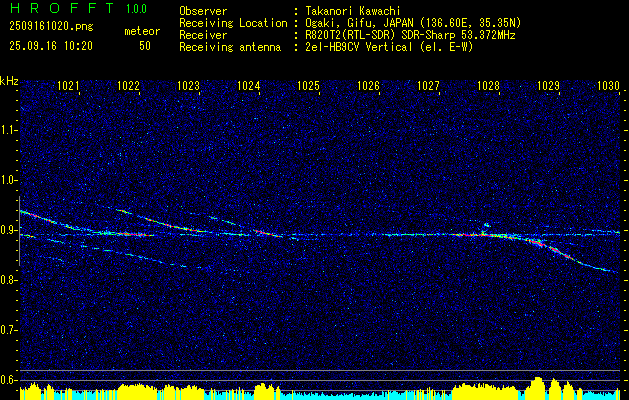Image resolution: width=629 pixels, height=400 pixels.
Task: Click the 1.1 kHz frequency label
Action: [8, 130]
